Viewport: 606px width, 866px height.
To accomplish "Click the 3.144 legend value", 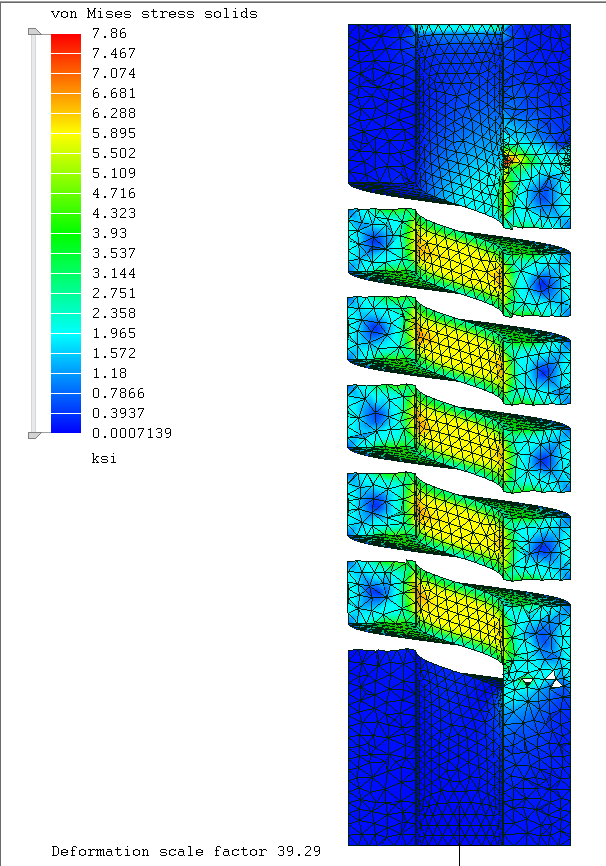I will 114,273.
